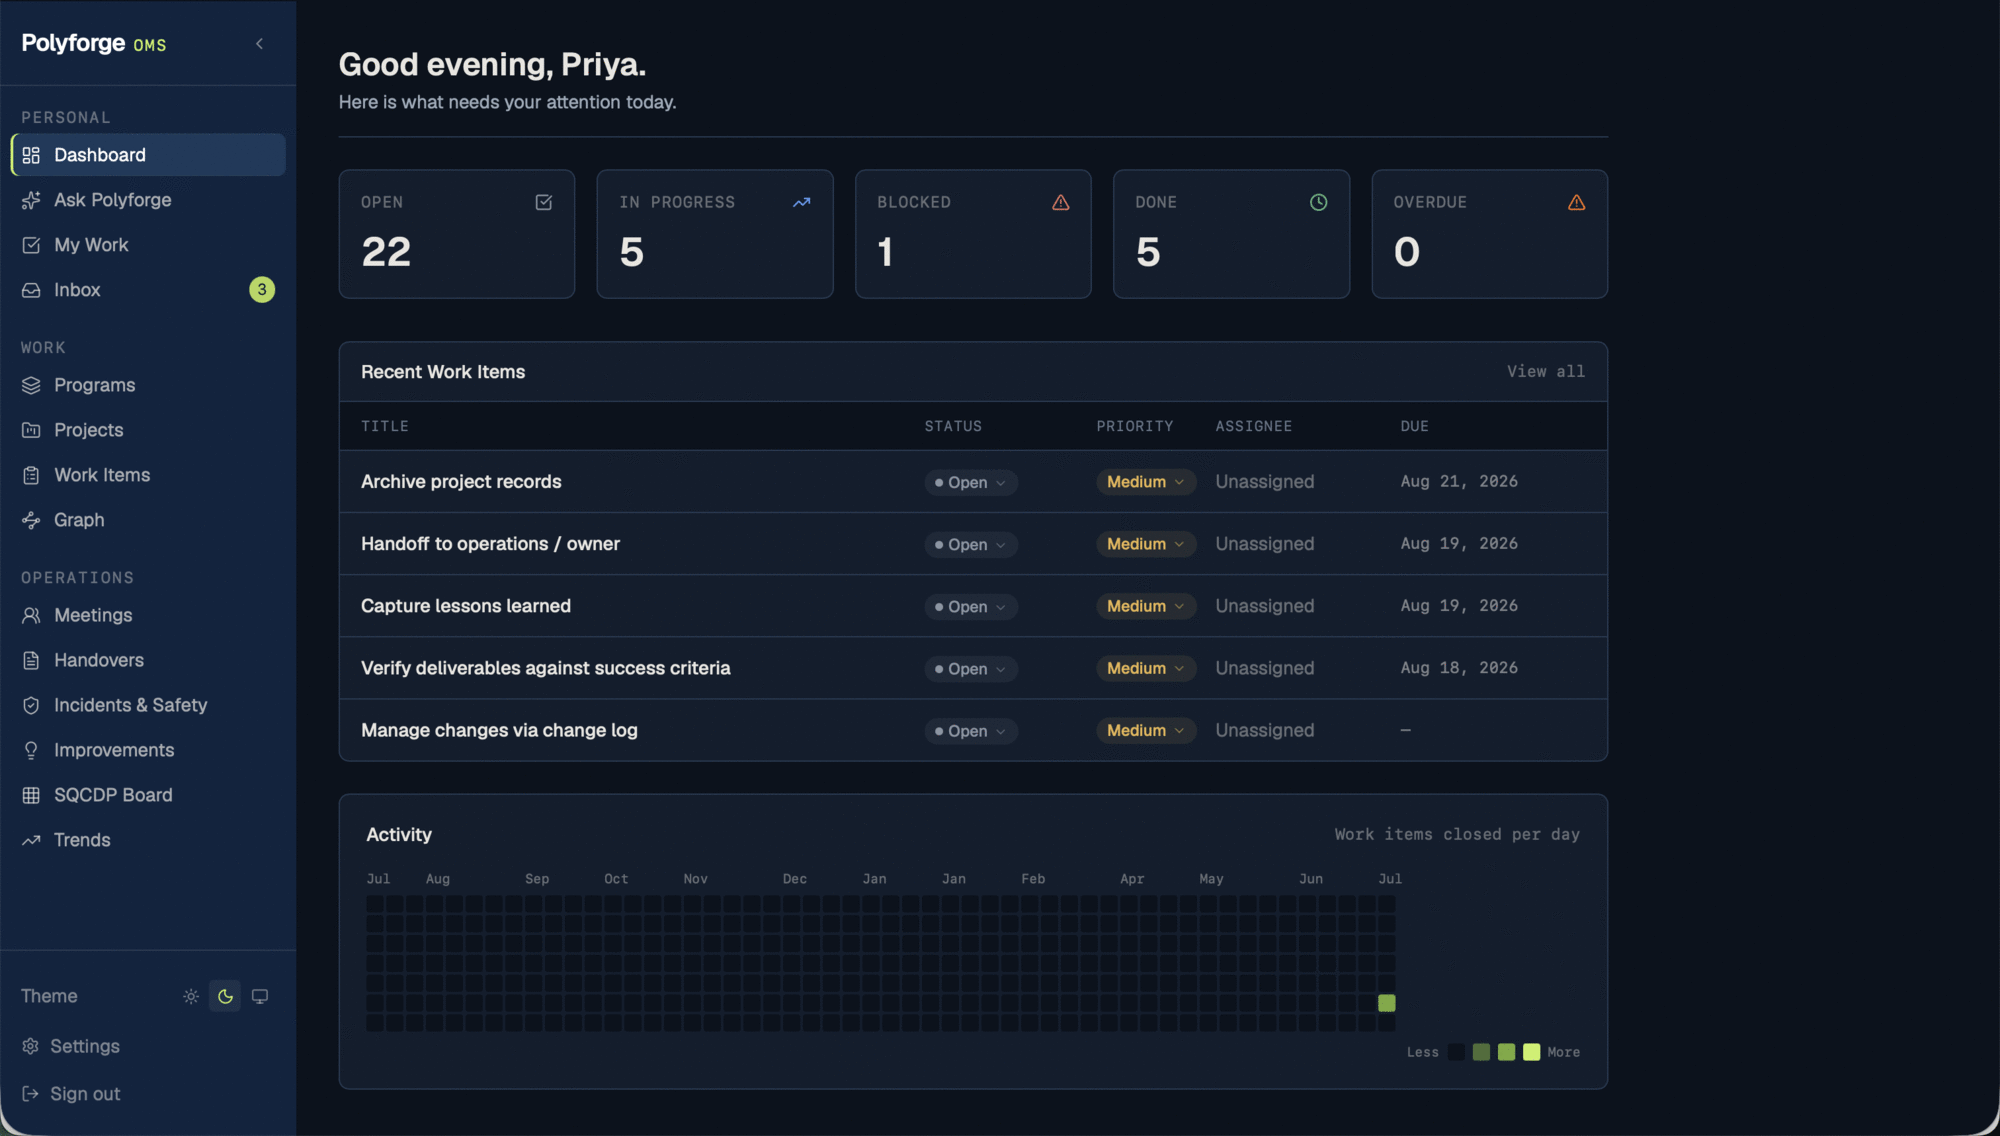Click the Improvements lightbulb icon

point(31,750)
